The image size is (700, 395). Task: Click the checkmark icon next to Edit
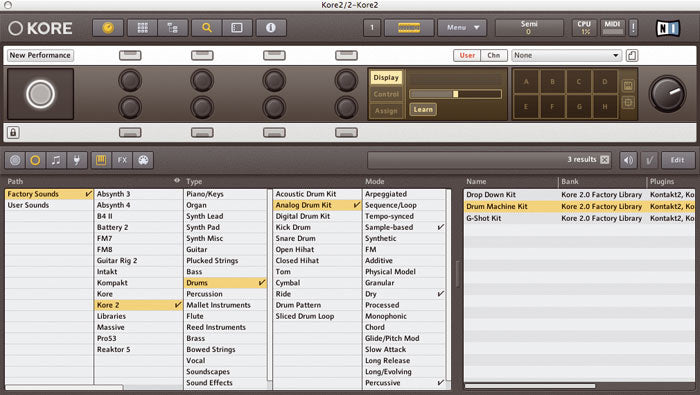(650, 160)
